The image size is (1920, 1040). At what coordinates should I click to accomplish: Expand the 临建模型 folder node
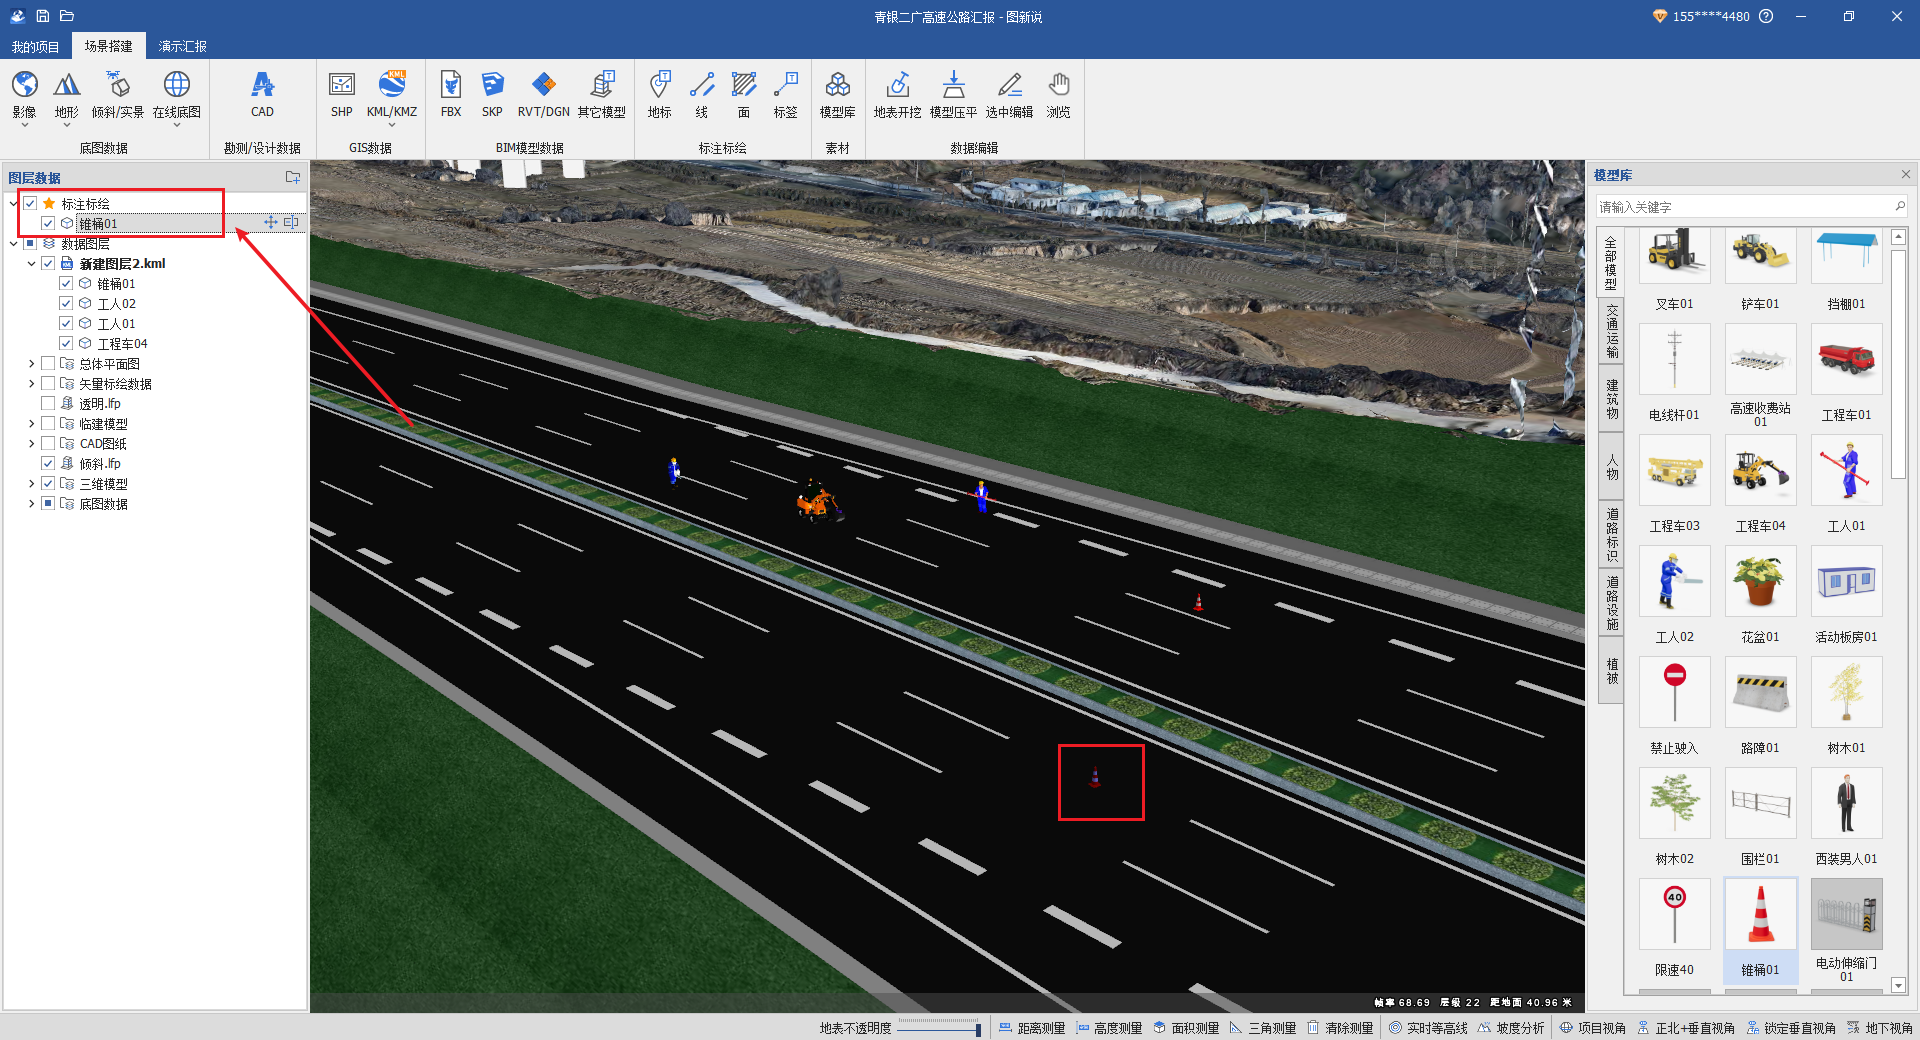pyautogui.click(x=31, y=424)
